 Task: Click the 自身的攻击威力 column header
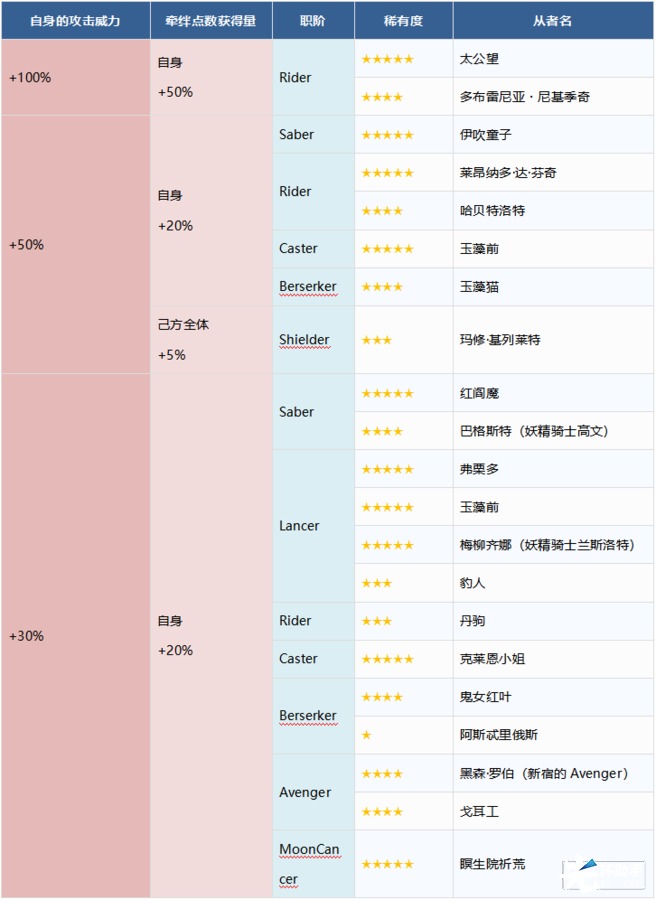[x=76, y=20]
